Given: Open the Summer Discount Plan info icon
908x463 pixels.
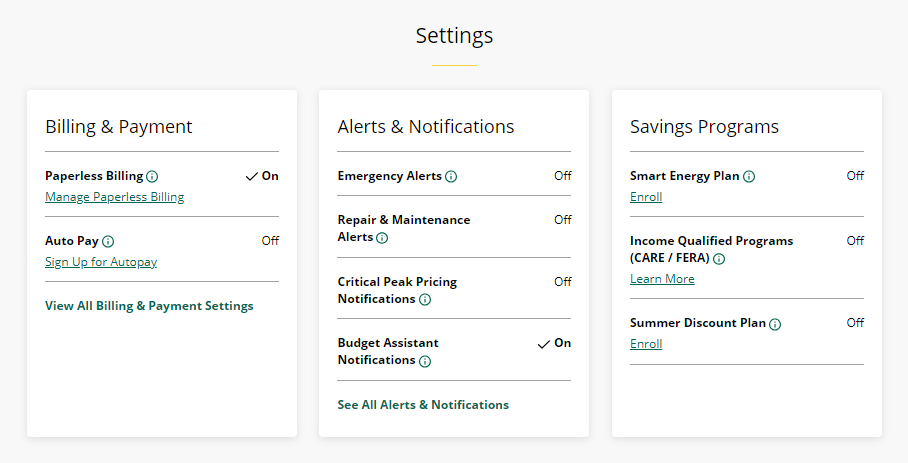Looking at the screenshot, I should click(775, 324).
